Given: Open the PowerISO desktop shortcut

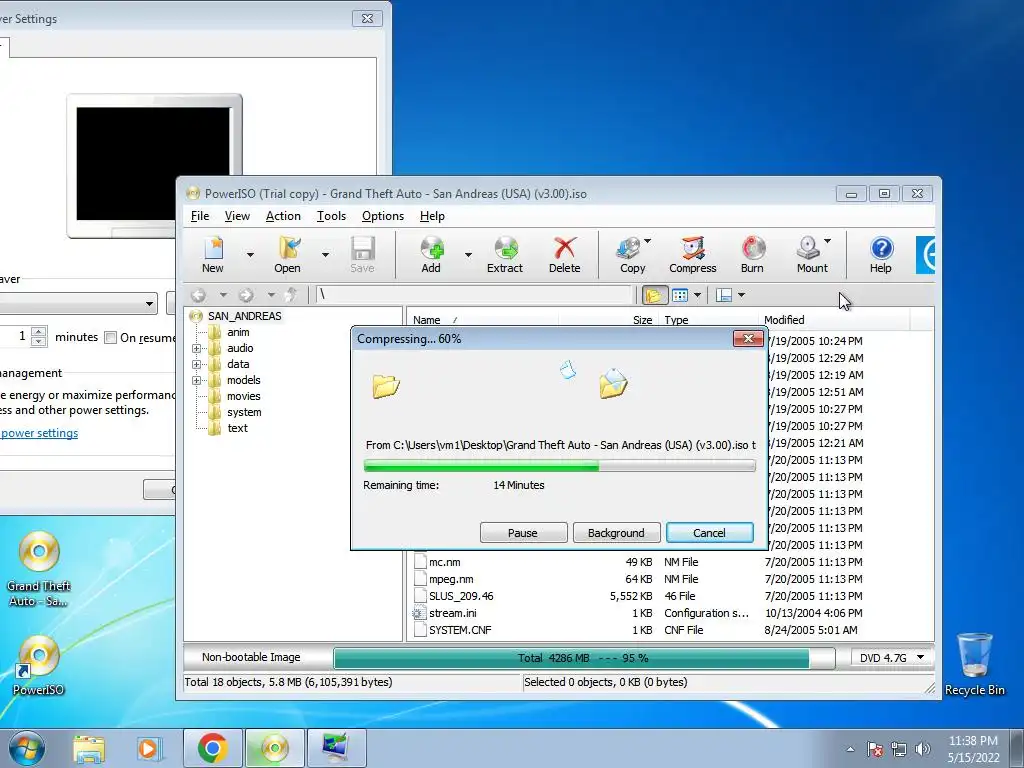Looking at the screenshot, I should (39, 665).
